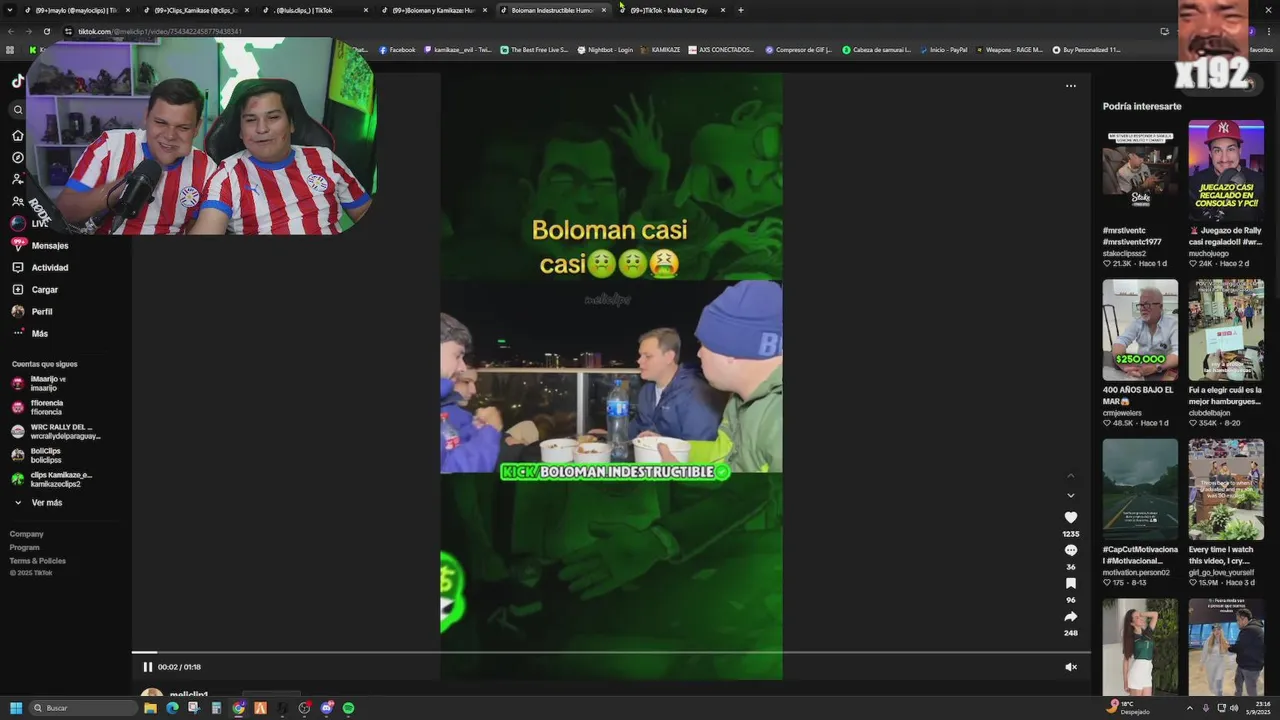Go to next video with down chevron

[1070, 495]
